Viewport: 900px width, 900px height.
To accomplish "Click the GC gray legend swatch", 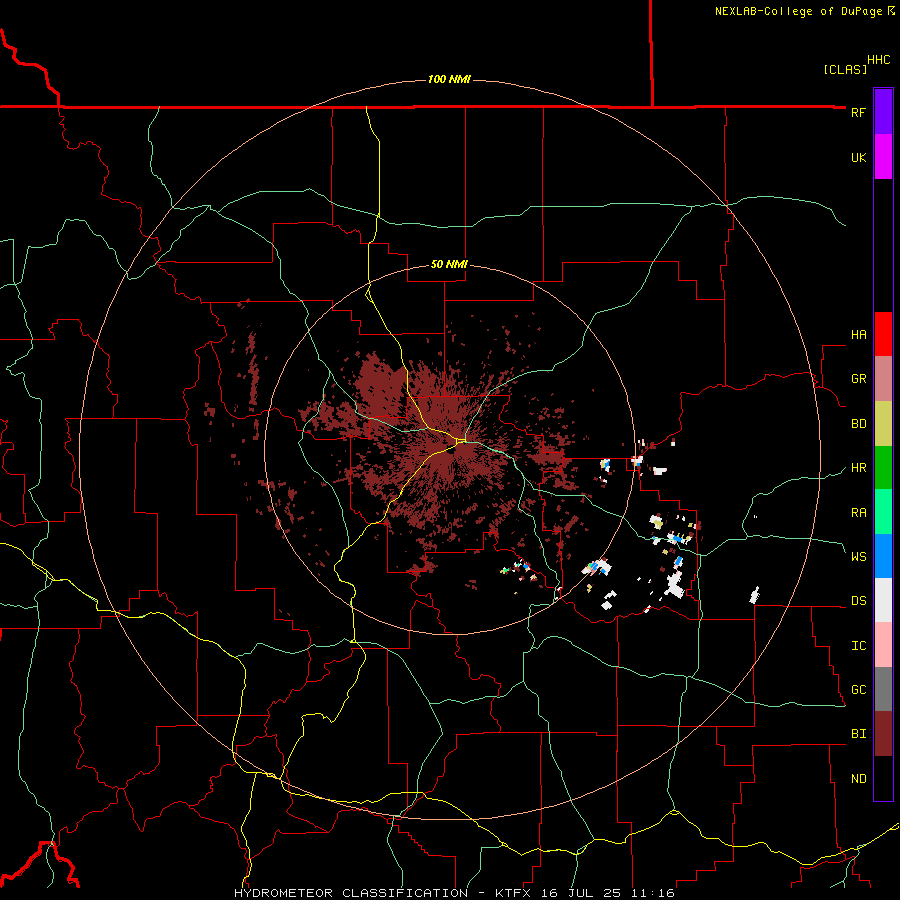I will pos(883,689).
